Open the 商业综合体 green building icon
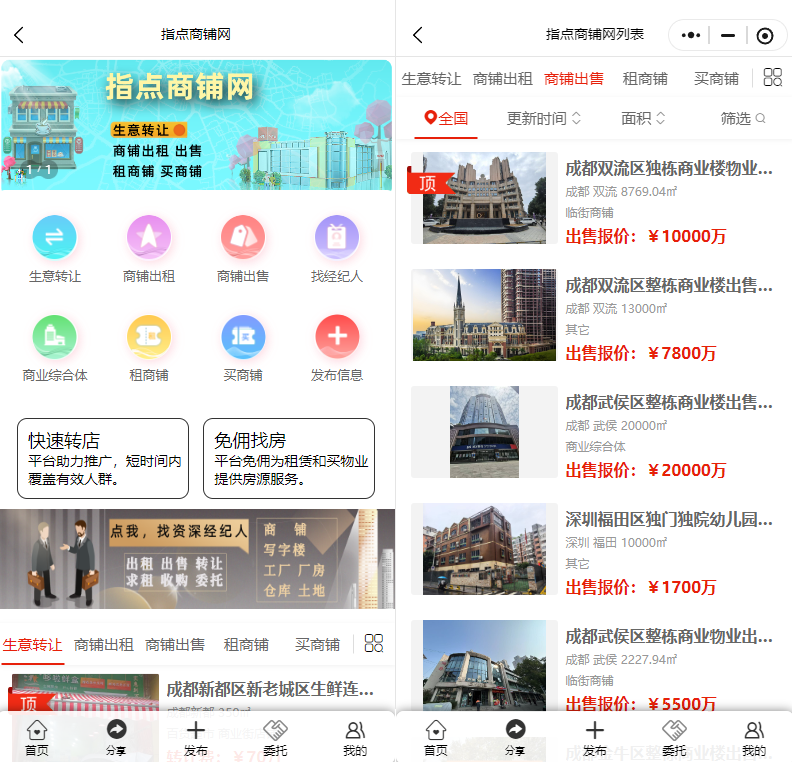 pos(55,336)
